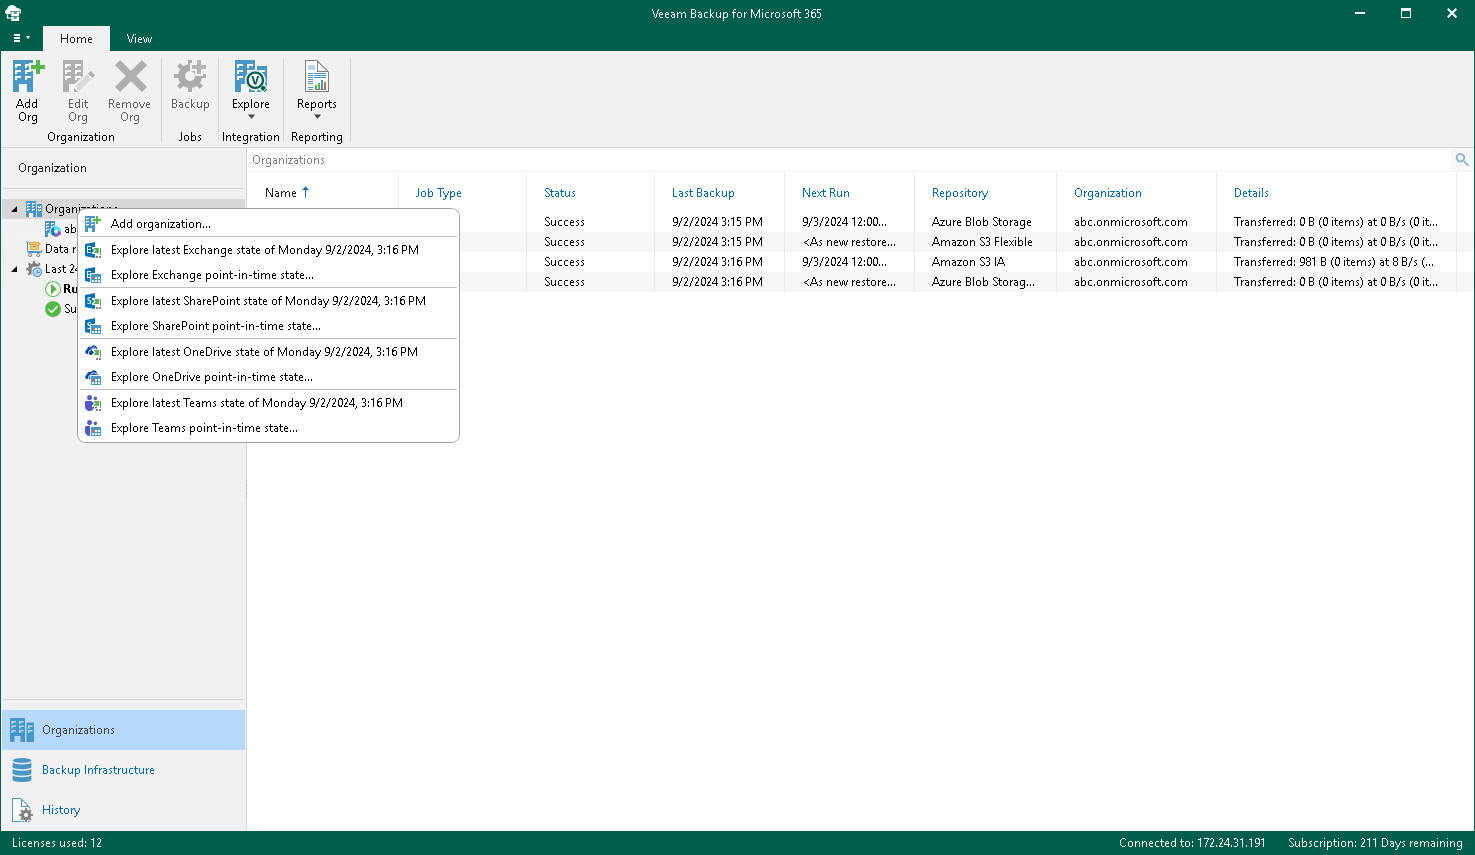Click the Organizations tree node building icon
The image size is (1475, 855).
point(34,209)
